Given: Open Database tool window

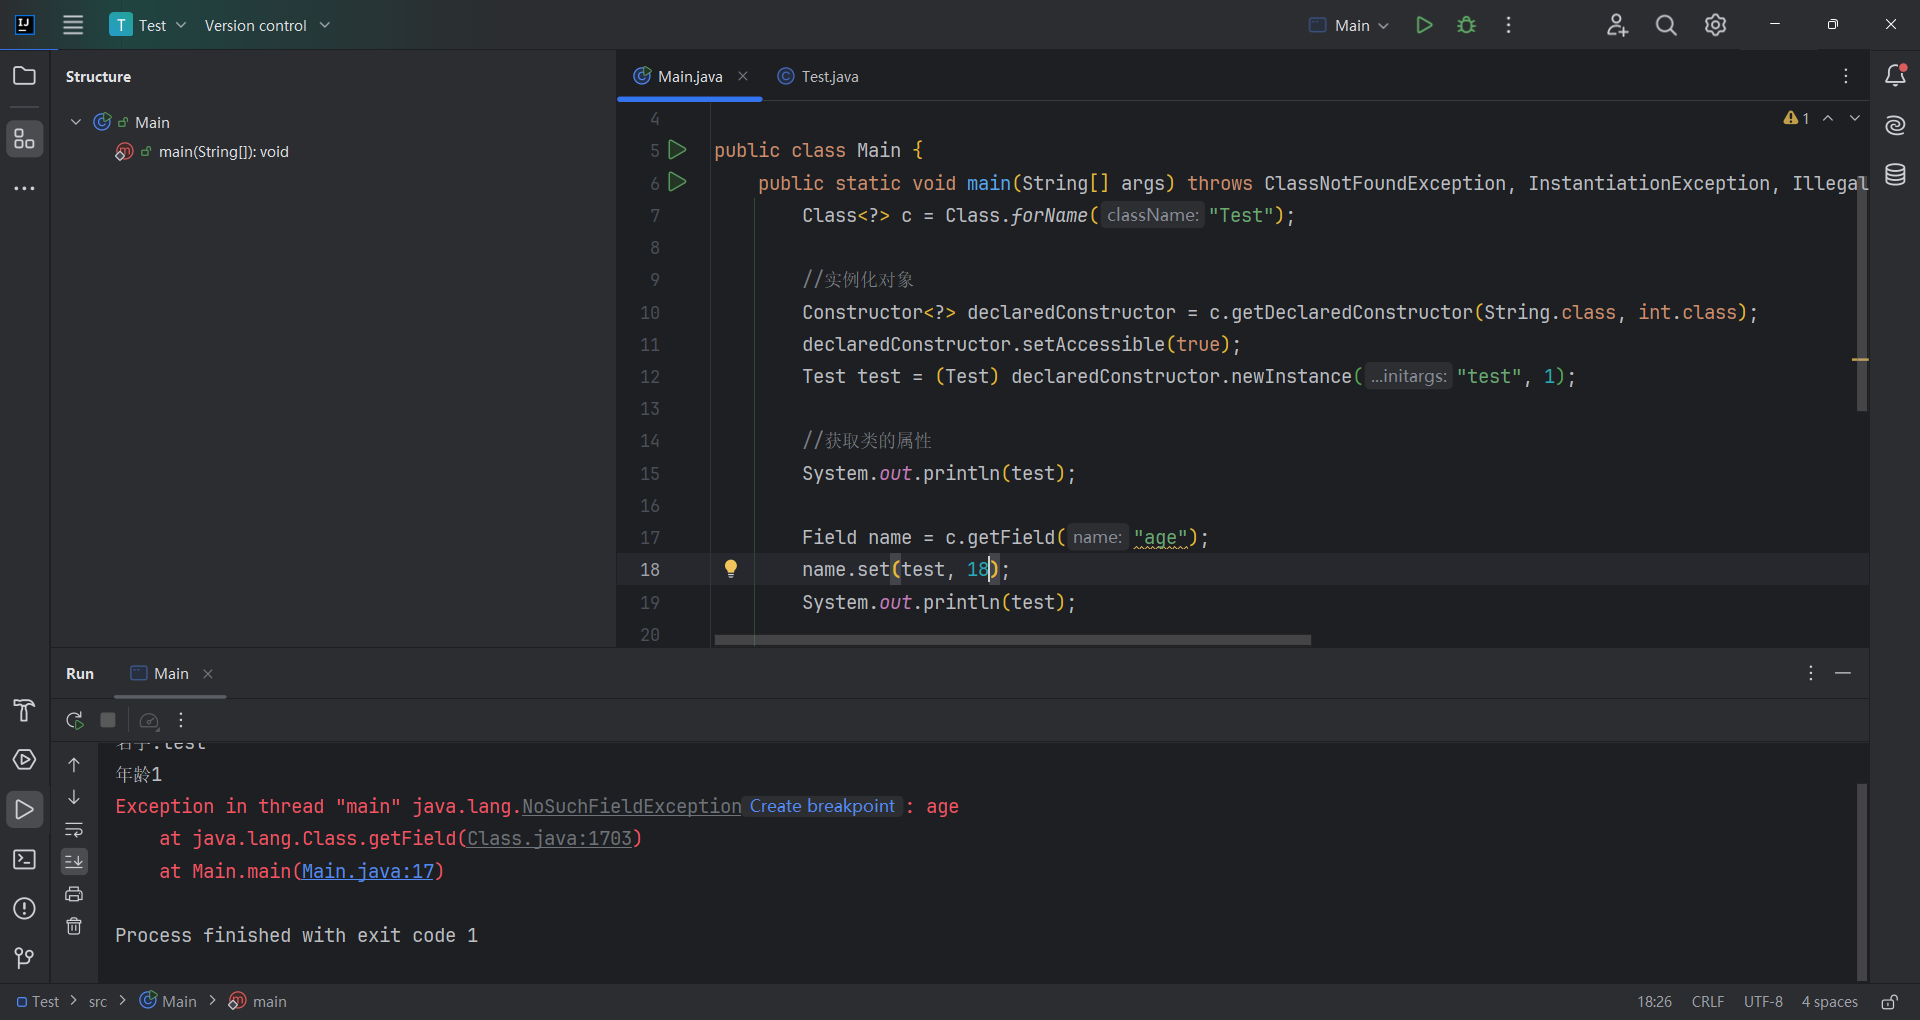Looking at the screenshot, I should [1895, 175].
